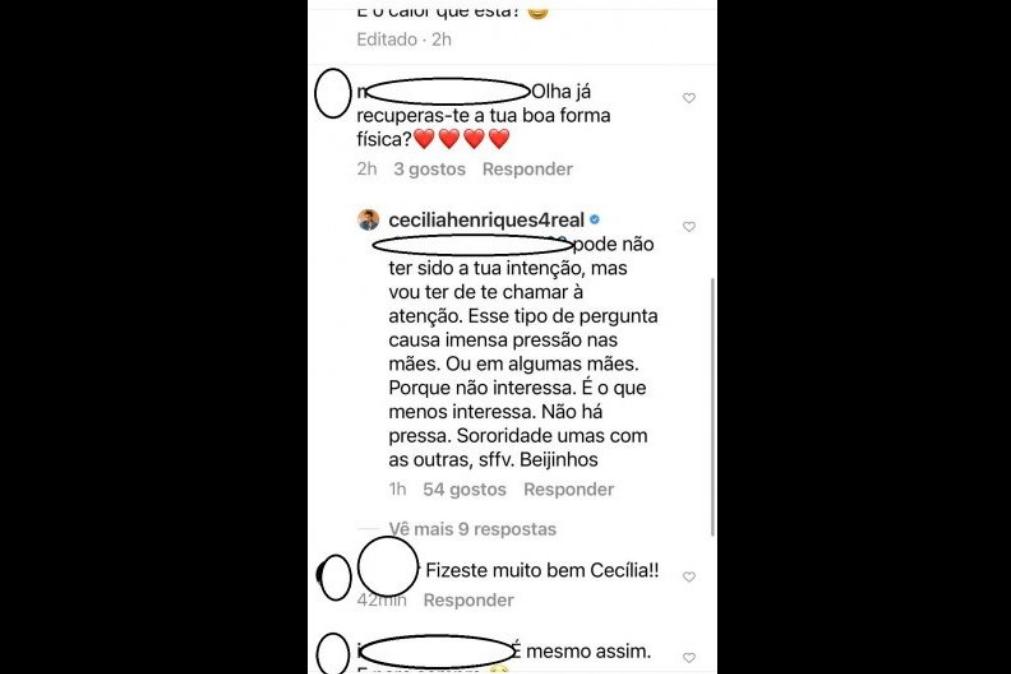Click the comments scrollbar on the right

point(712,406)
